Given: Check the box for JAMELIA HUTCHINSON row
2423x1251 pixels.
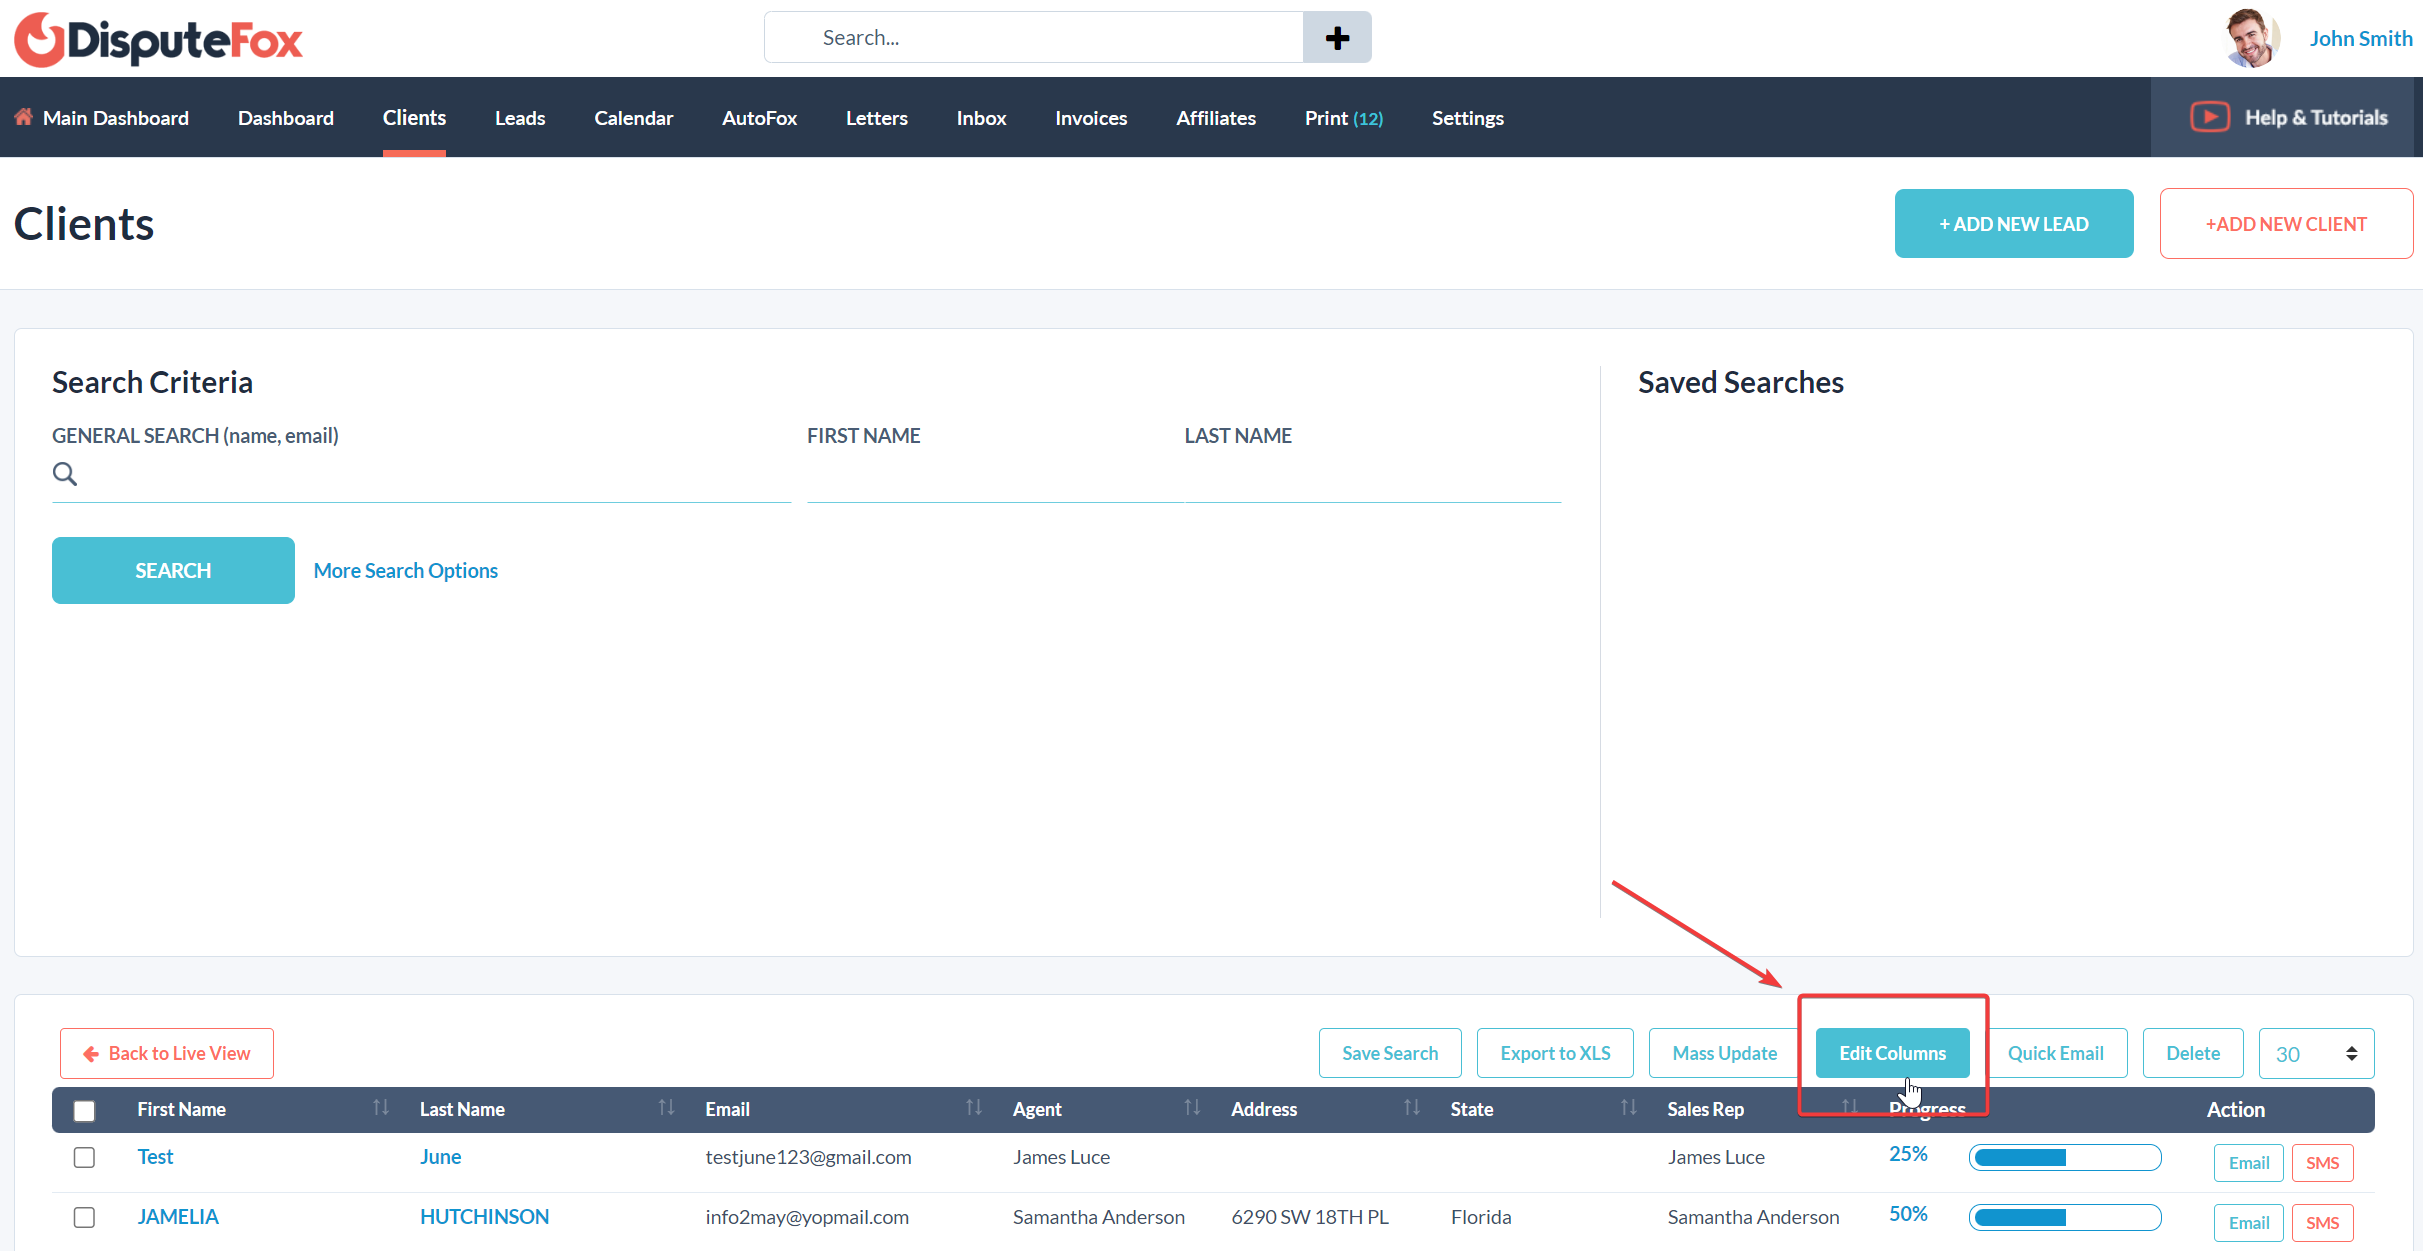Looking at the screenshot, I should [x=85, y=1217].
